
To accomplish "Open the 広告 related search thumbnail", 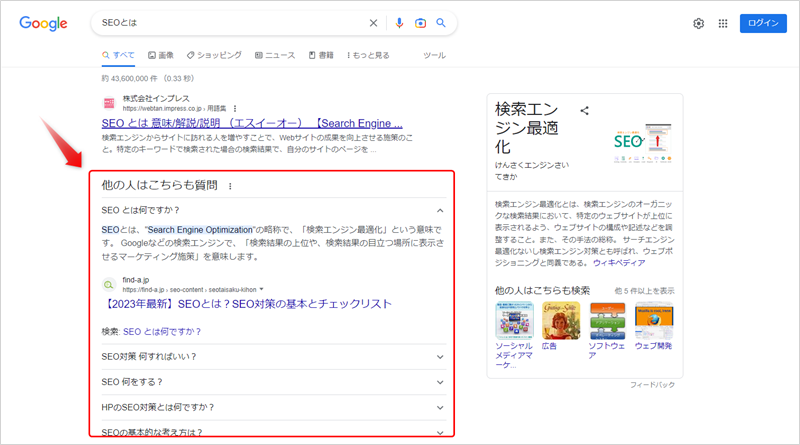I will pyautogui.click(x=561, y=320).
